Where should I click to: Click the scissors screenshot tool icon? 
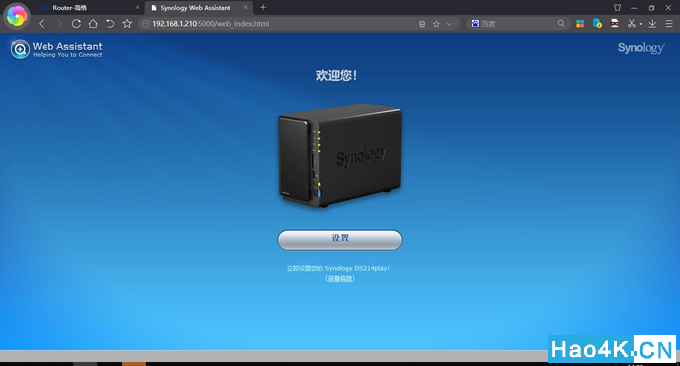coord(631,24)
